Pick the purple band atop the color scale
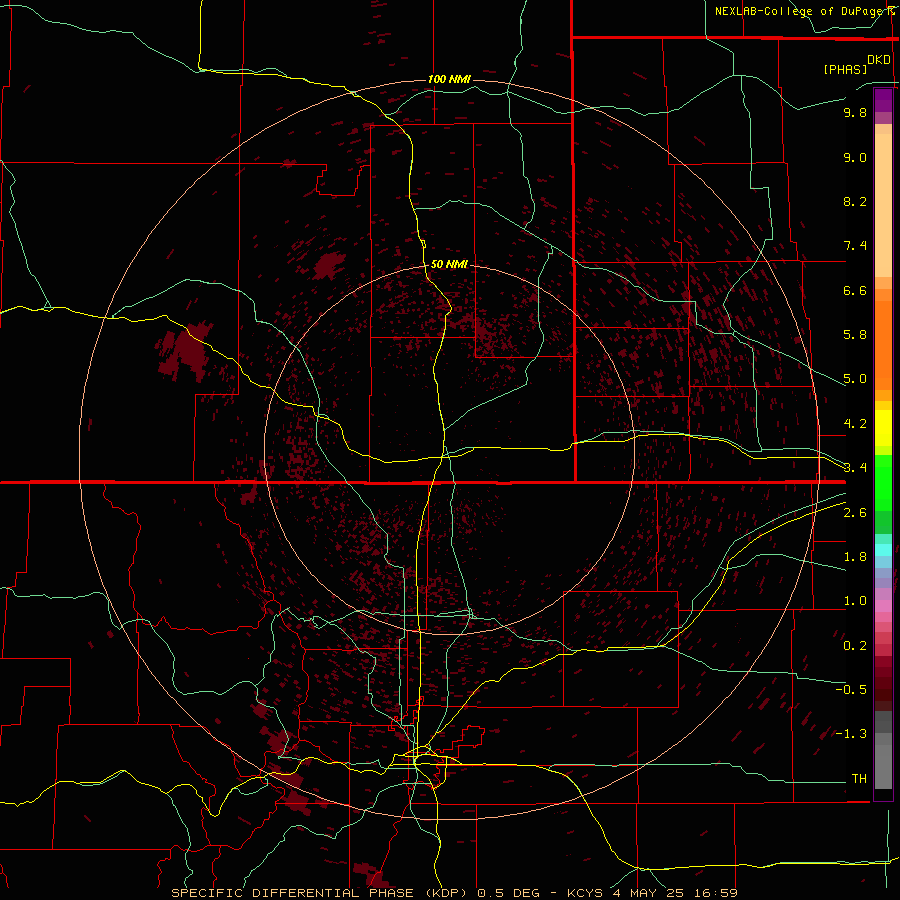The height and width of the screenshot is (900, 900). coord(883,100)
